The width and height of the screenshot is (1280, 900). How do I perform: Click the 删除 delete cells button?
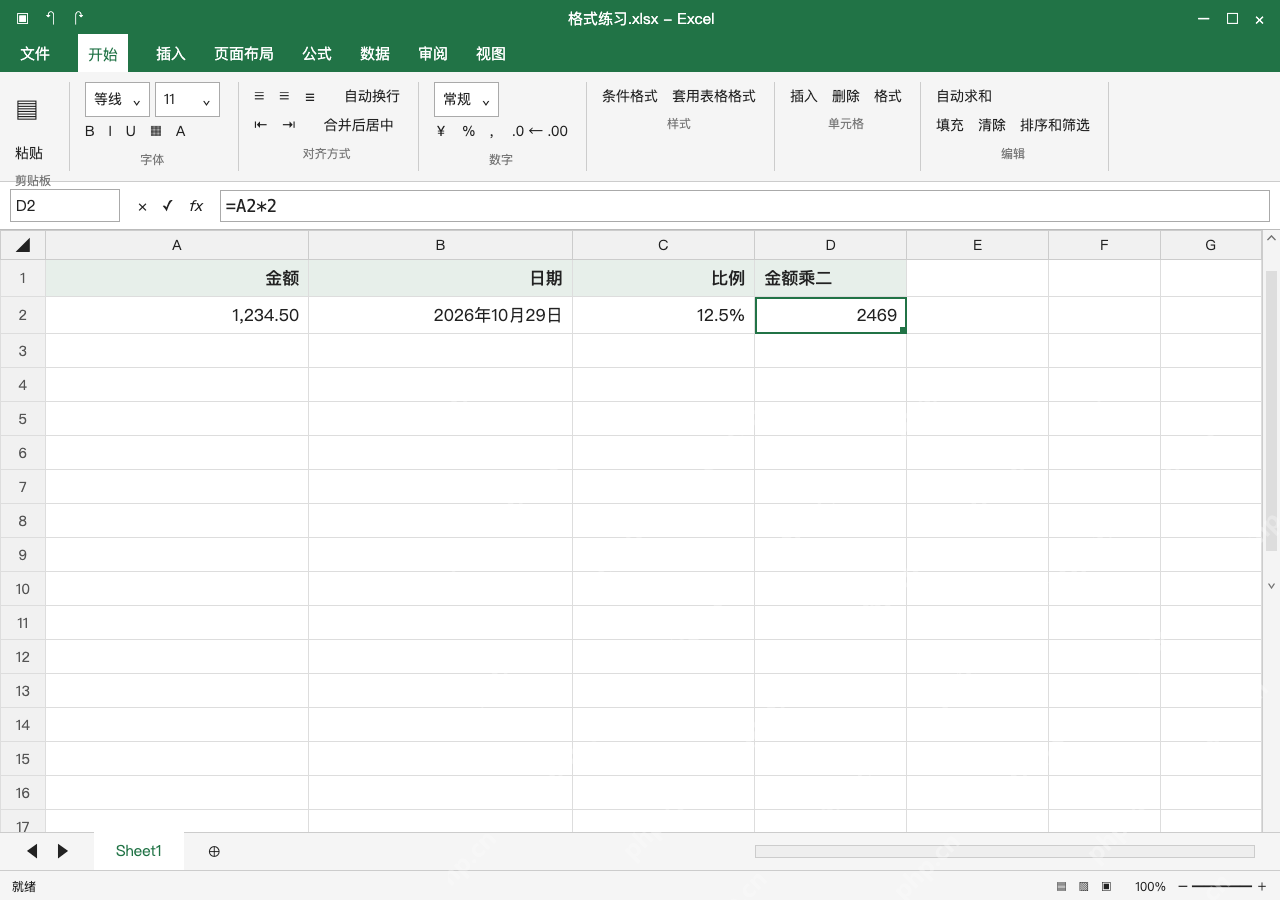tap(846, 96)
